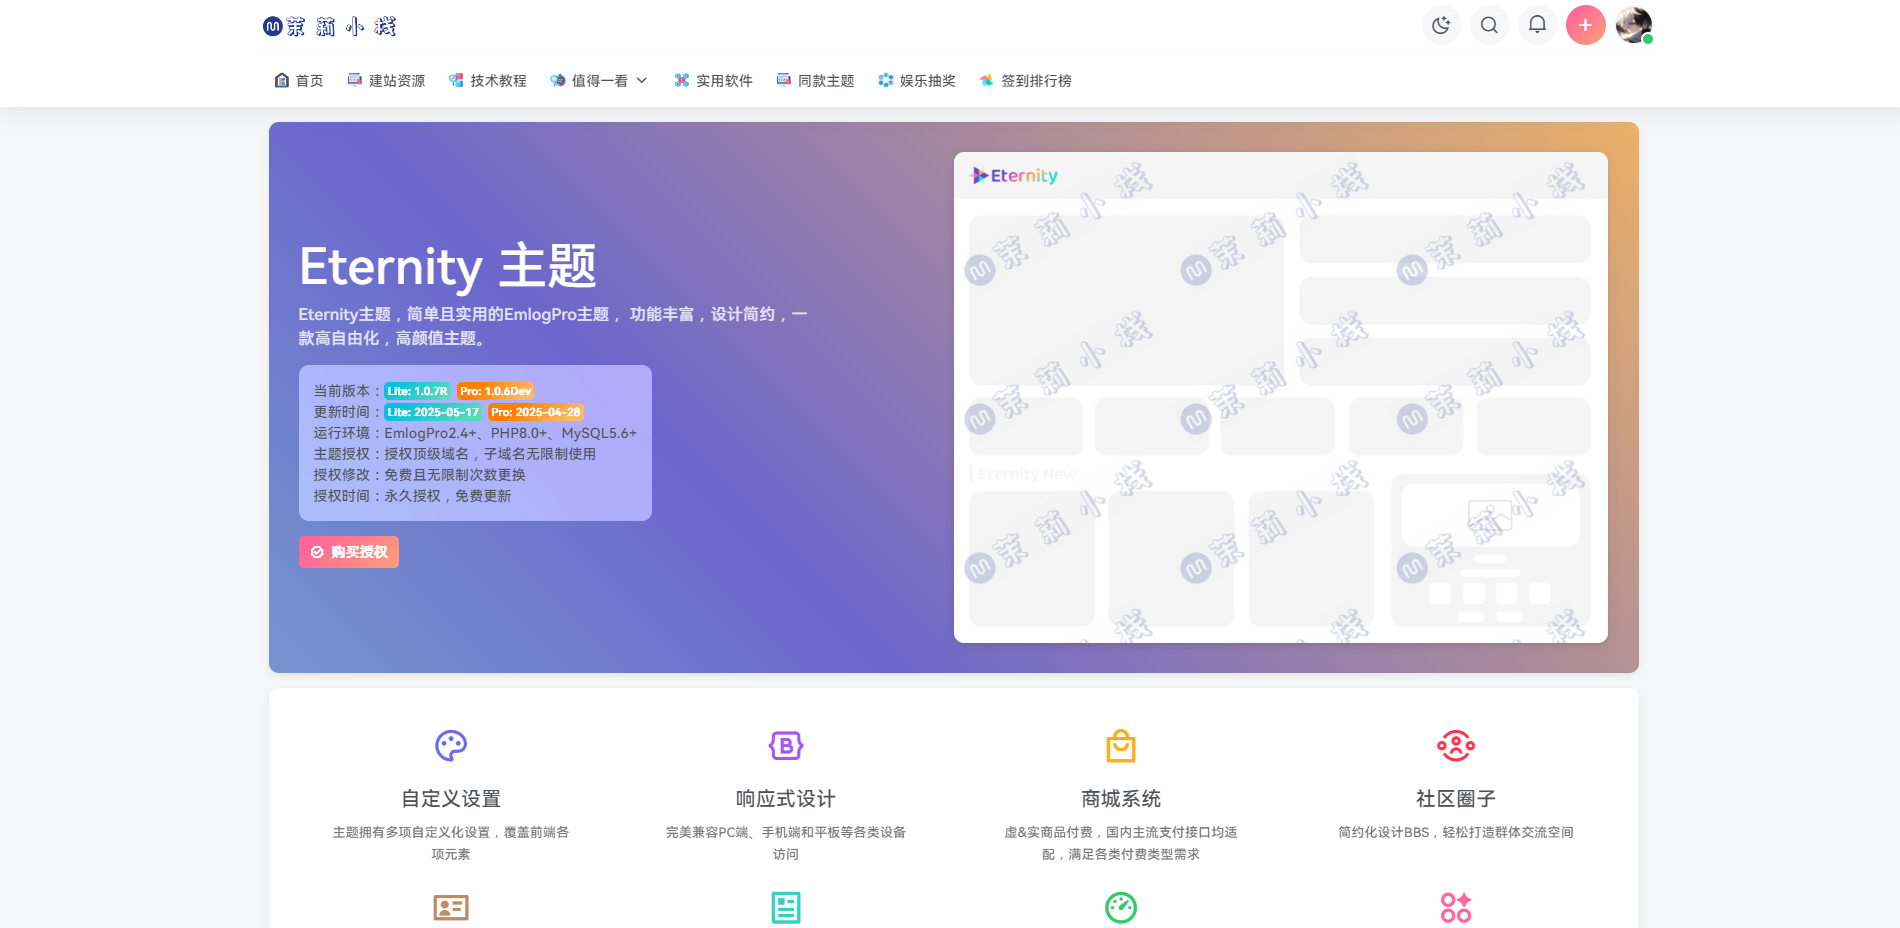Click the Eternity 主题 heading
1900x928 pixels.
pos(448,266)
